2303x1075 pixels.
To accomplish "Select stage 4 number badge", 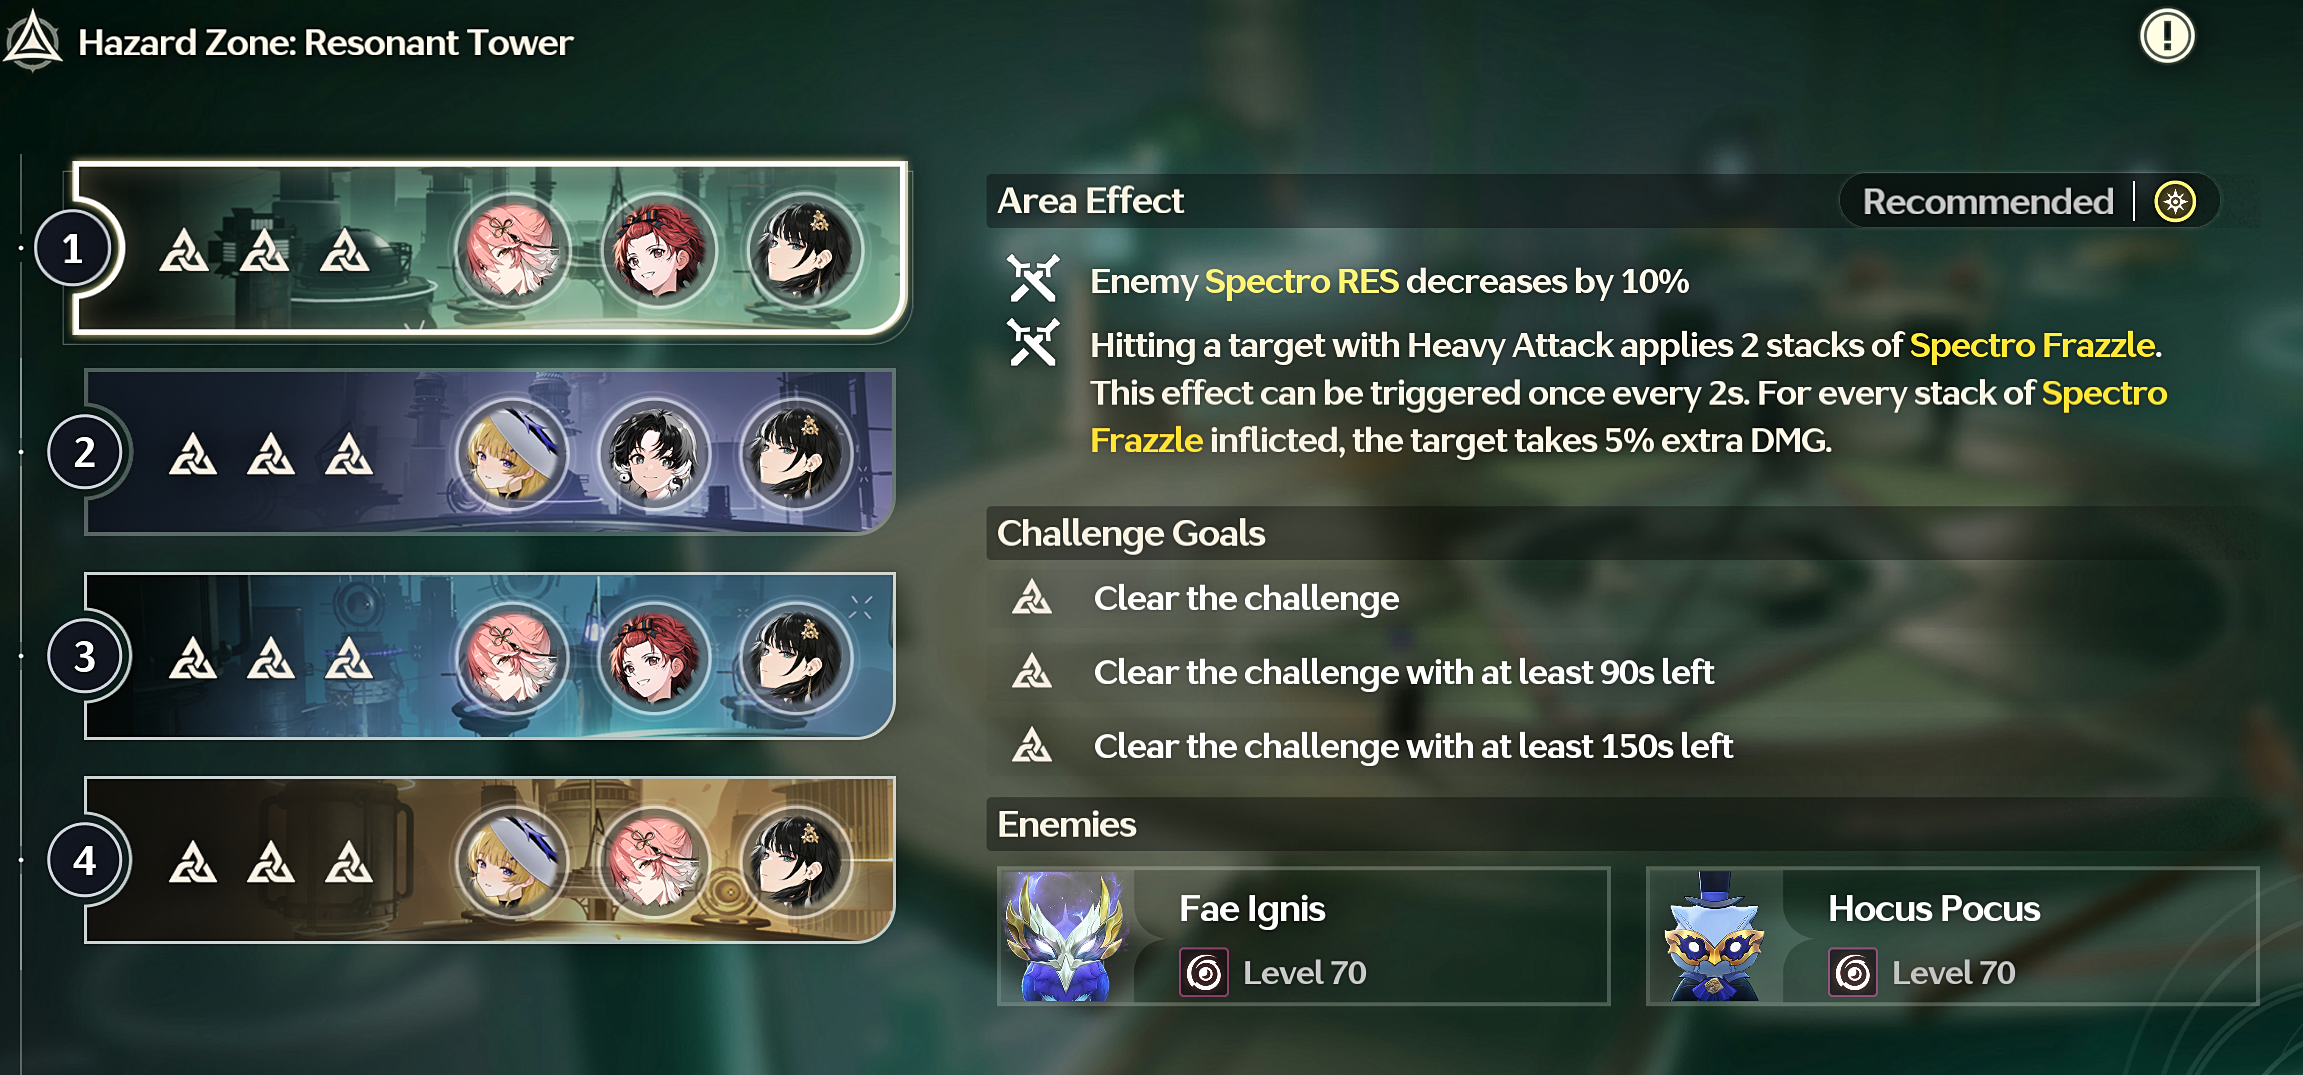I will pos(85,861).
